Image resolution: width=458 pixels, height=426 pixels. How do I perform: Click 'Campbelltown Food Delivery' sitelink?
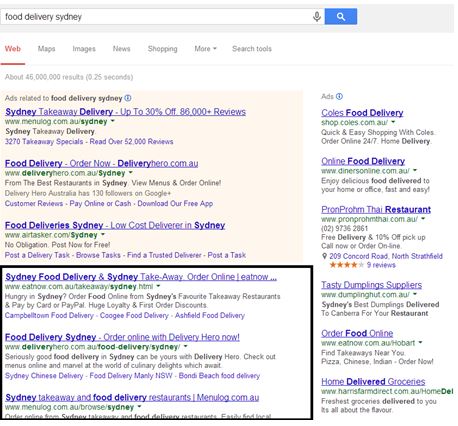click(x=49, y=316)
